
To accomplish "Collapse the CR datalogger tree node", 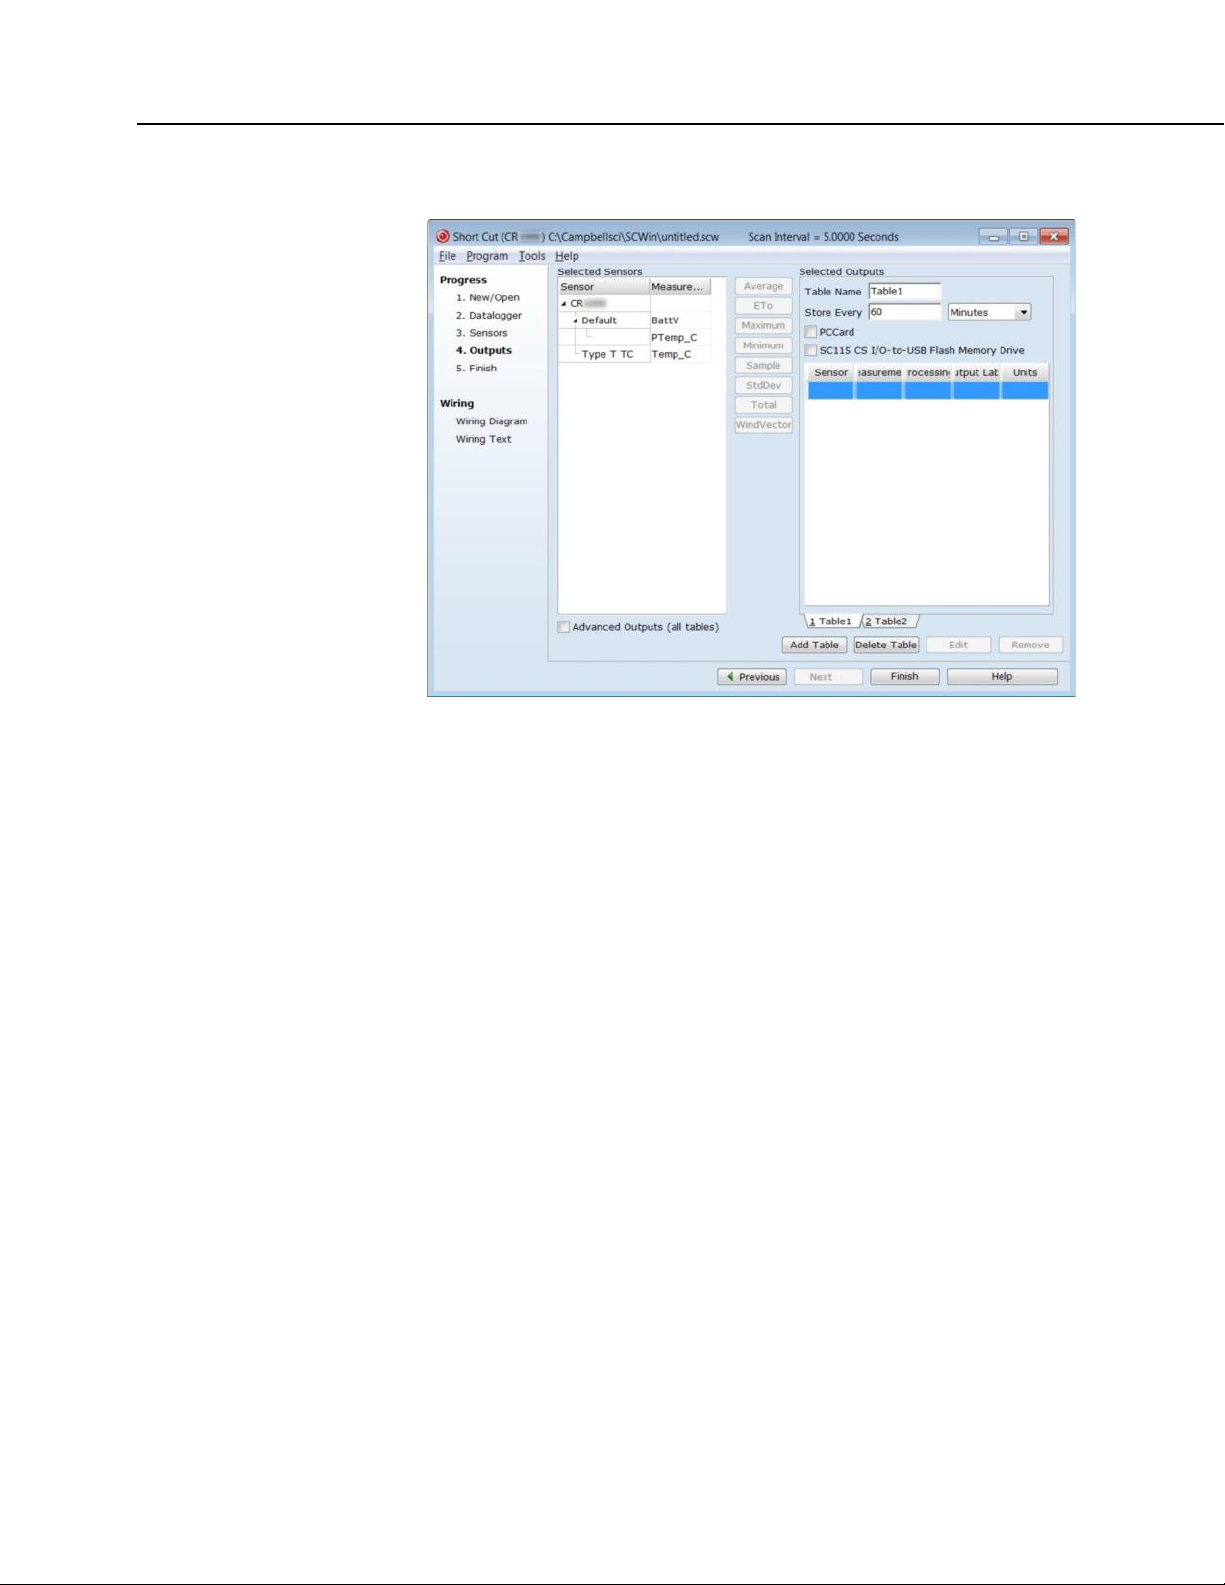I will pyautogui.click(x=564, y=304).
